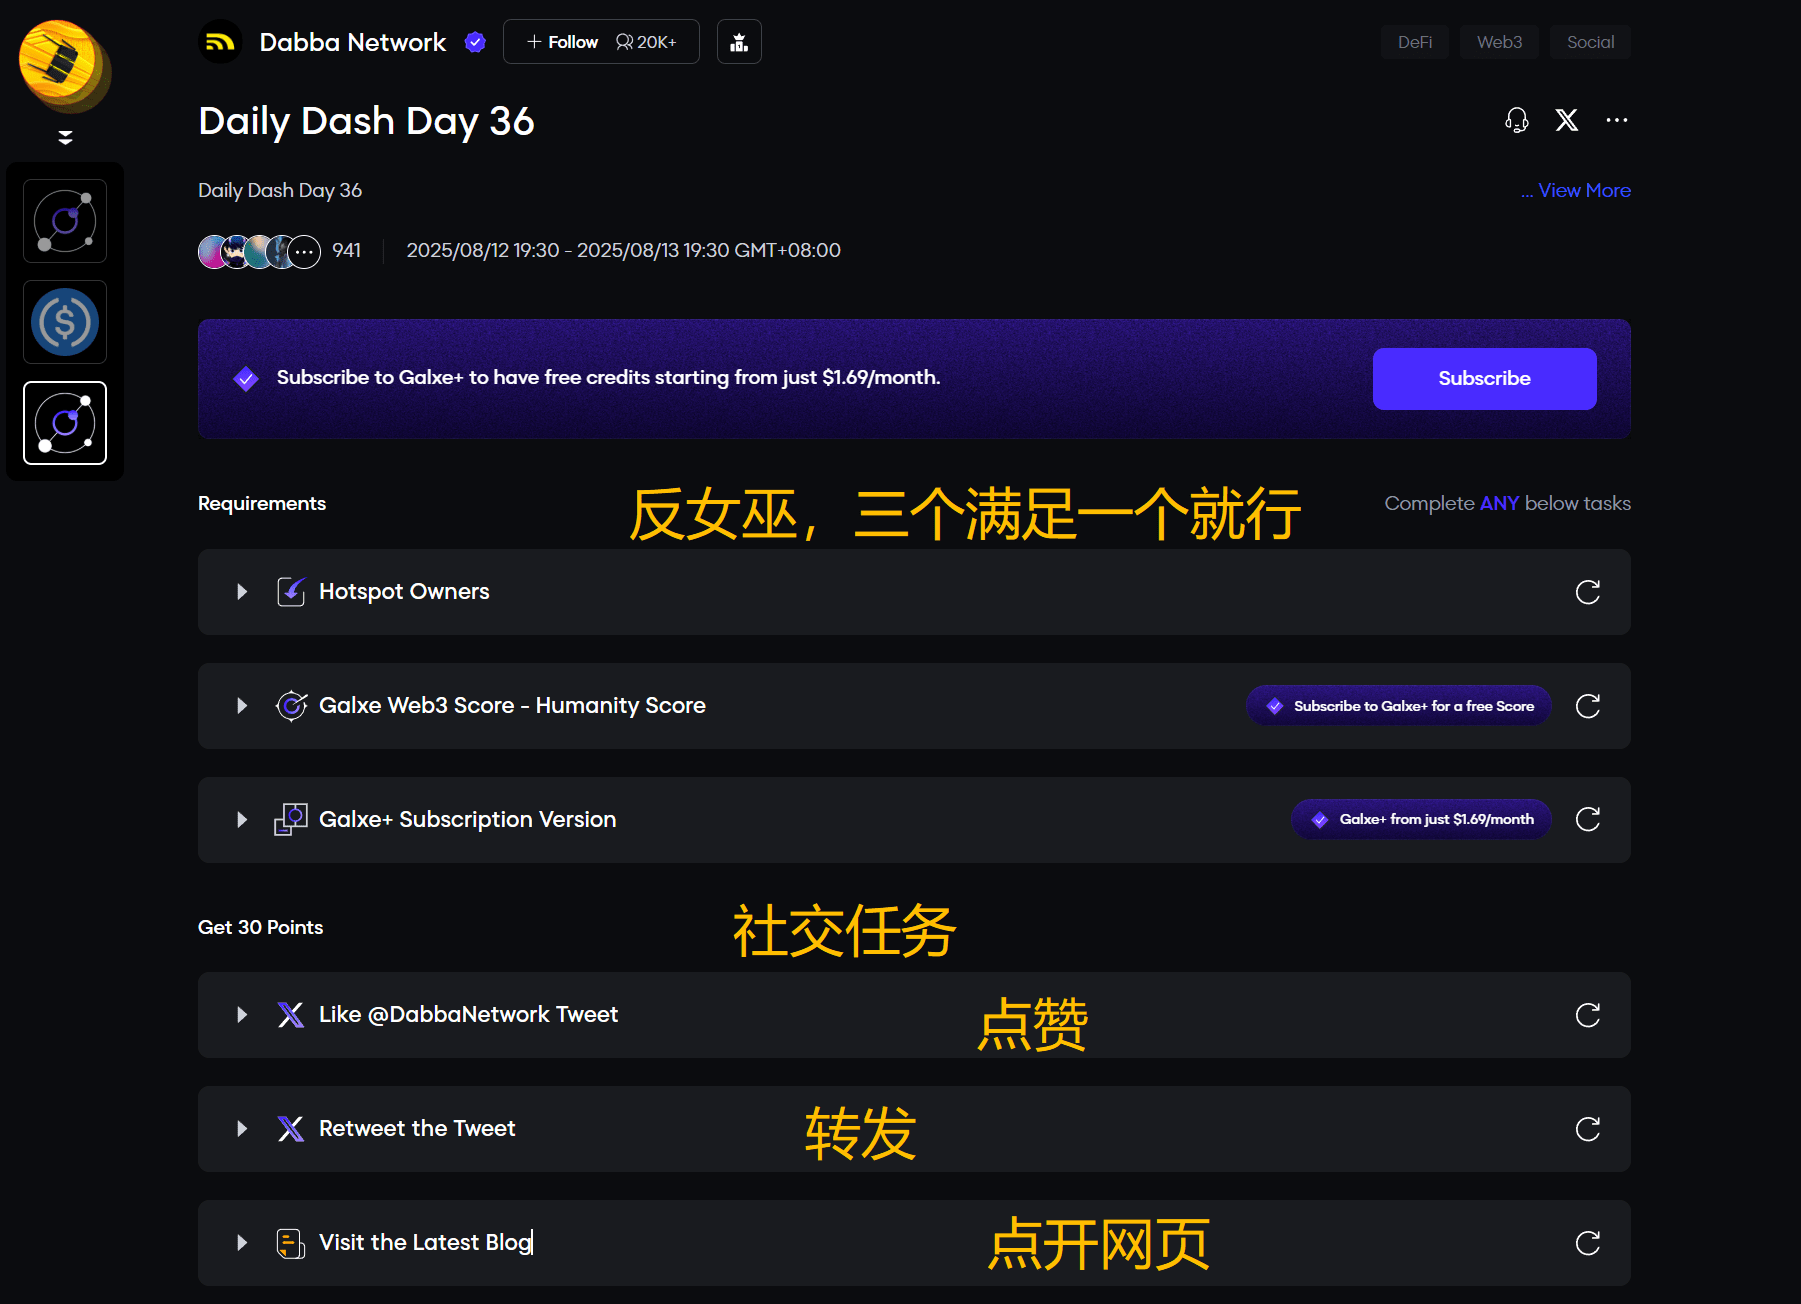This screenshot has width=1801, height=1304.
Task: Refresh the Visit the Latest Blog status
Action: coord(1588,1243)
